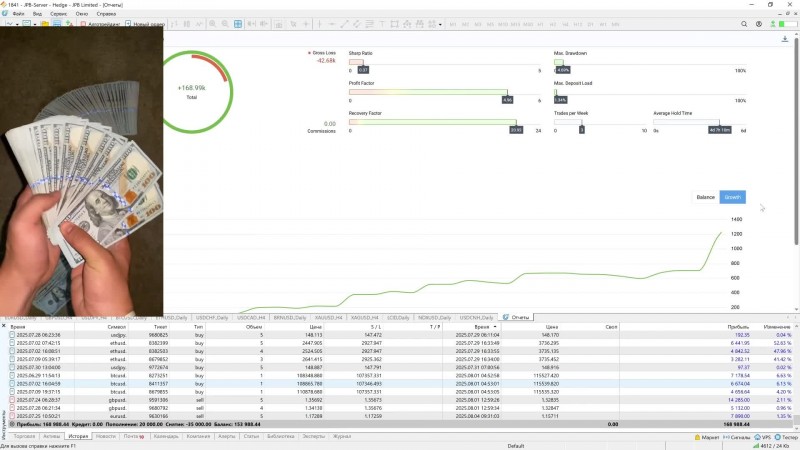This screenshot has width=800, height=450.
Task: Select the H4 timeframe button
Action: [x=565, y=24]
